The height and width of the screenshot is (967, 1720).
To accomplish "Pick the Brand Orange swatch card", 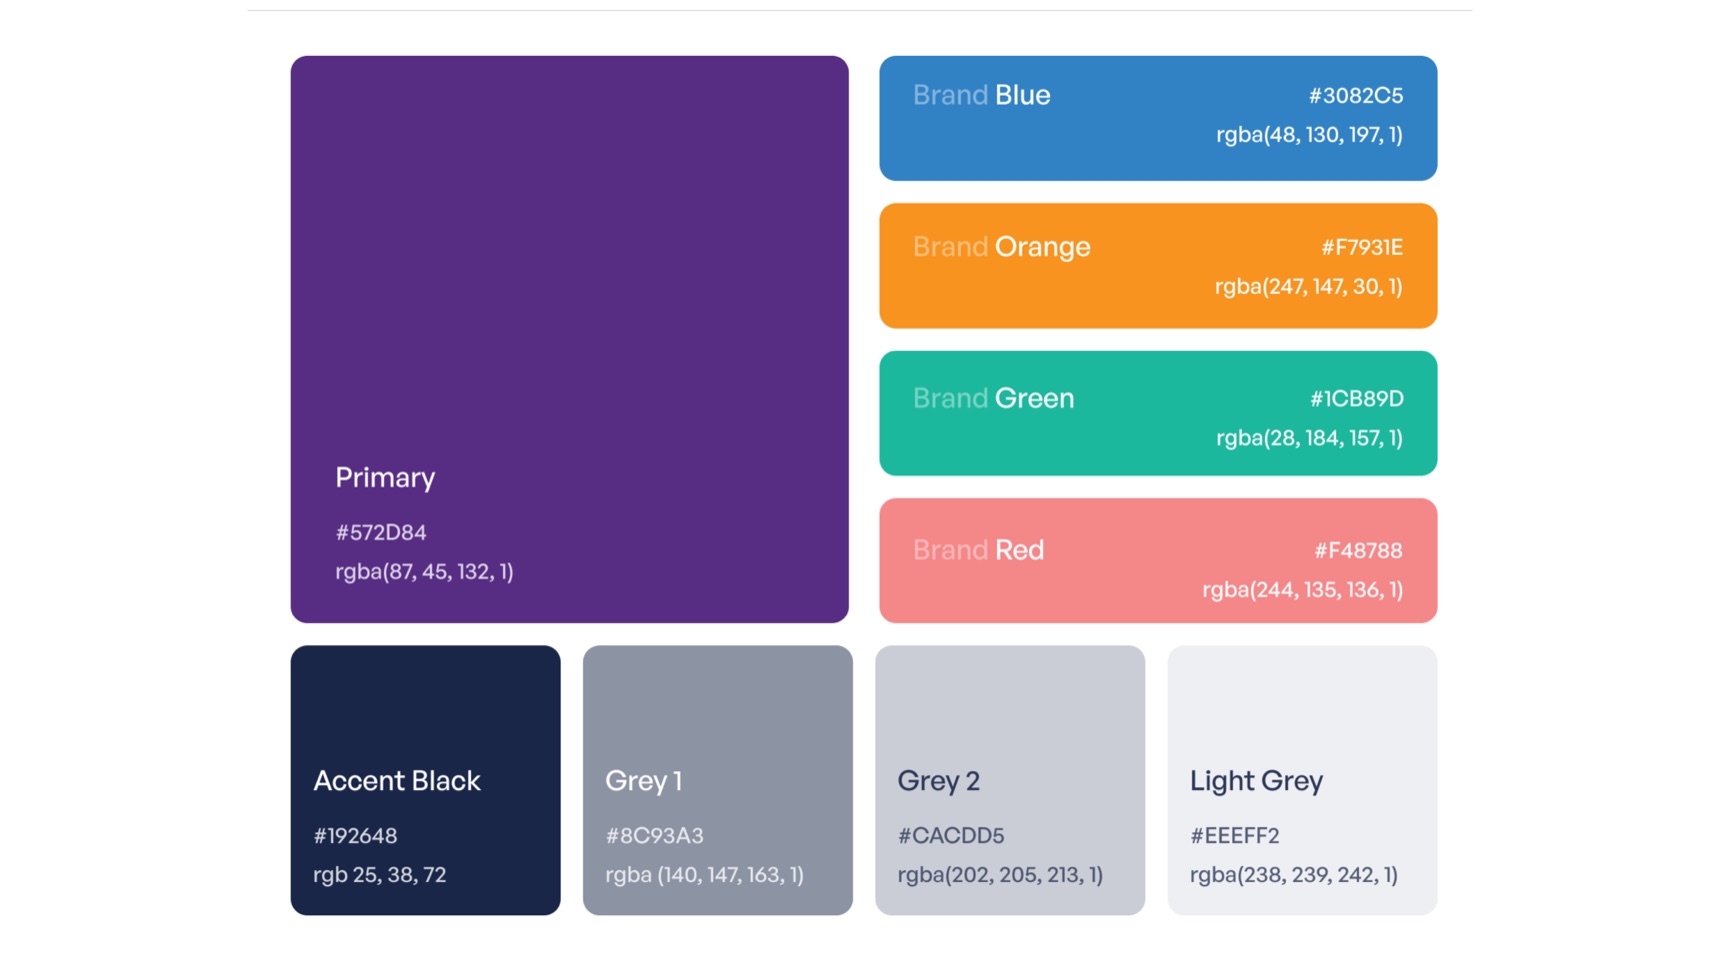I will (1158, 266).
